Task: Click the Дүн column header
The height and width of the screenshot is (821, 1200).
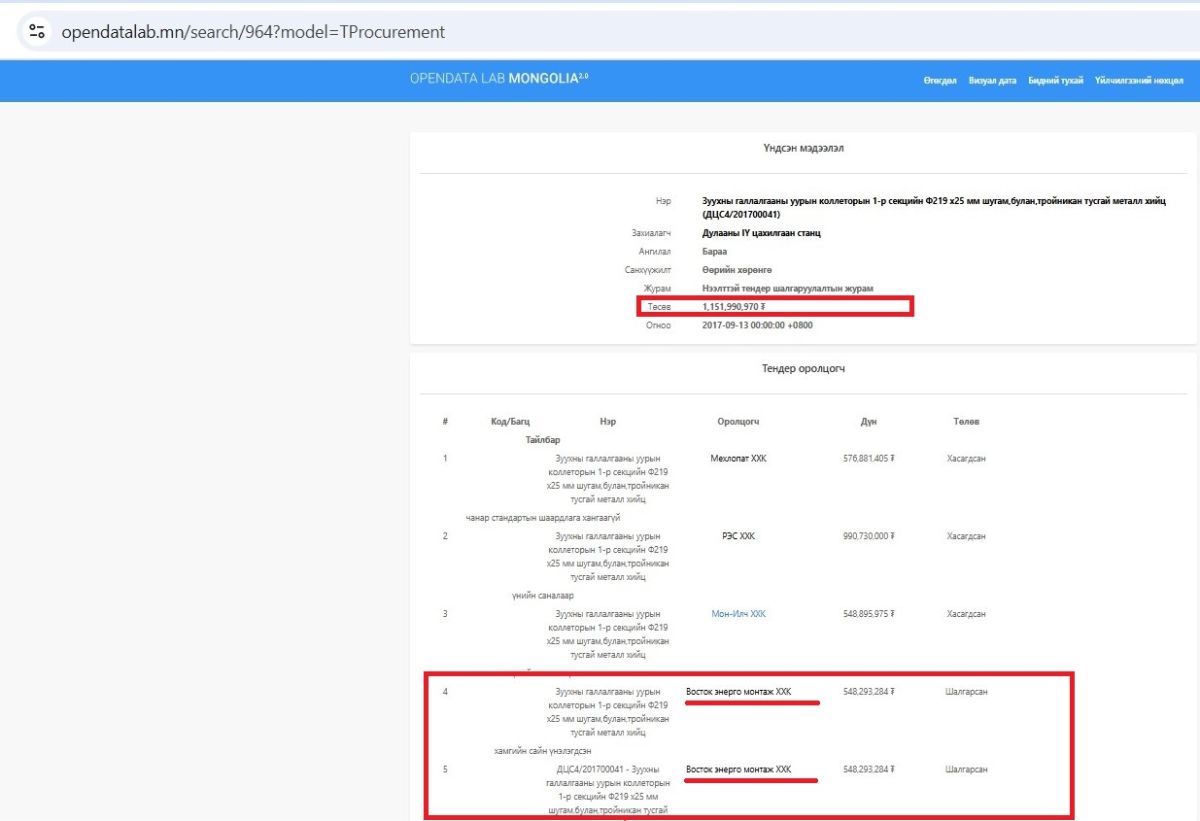Action: point(868,422)
